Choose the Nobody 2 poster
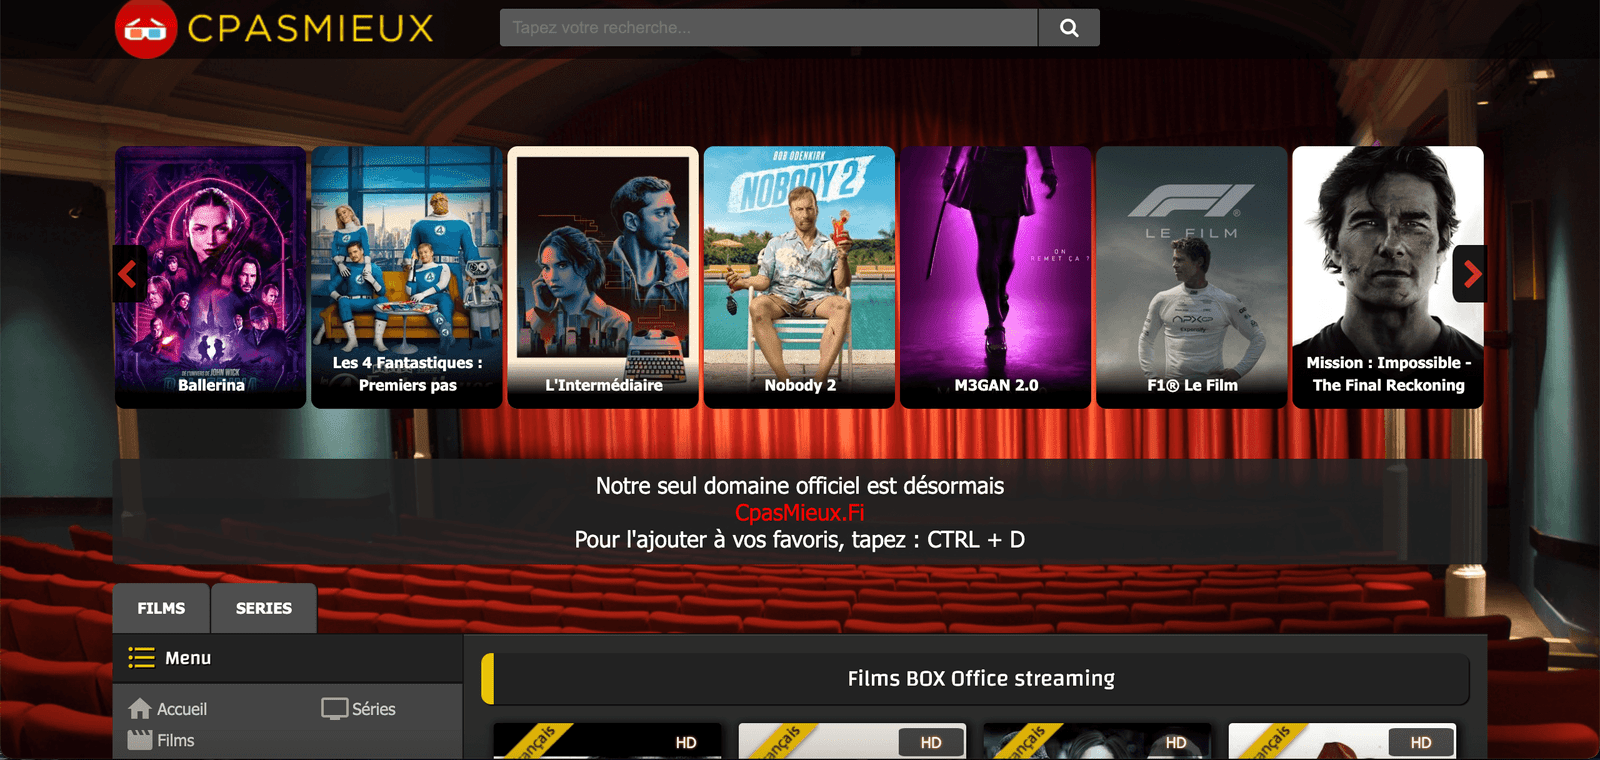 pos(799,277)
